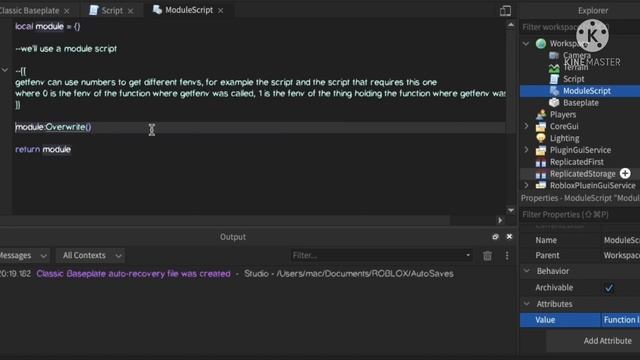Collapse the Attributes properties section

click(x=527, y=304)
